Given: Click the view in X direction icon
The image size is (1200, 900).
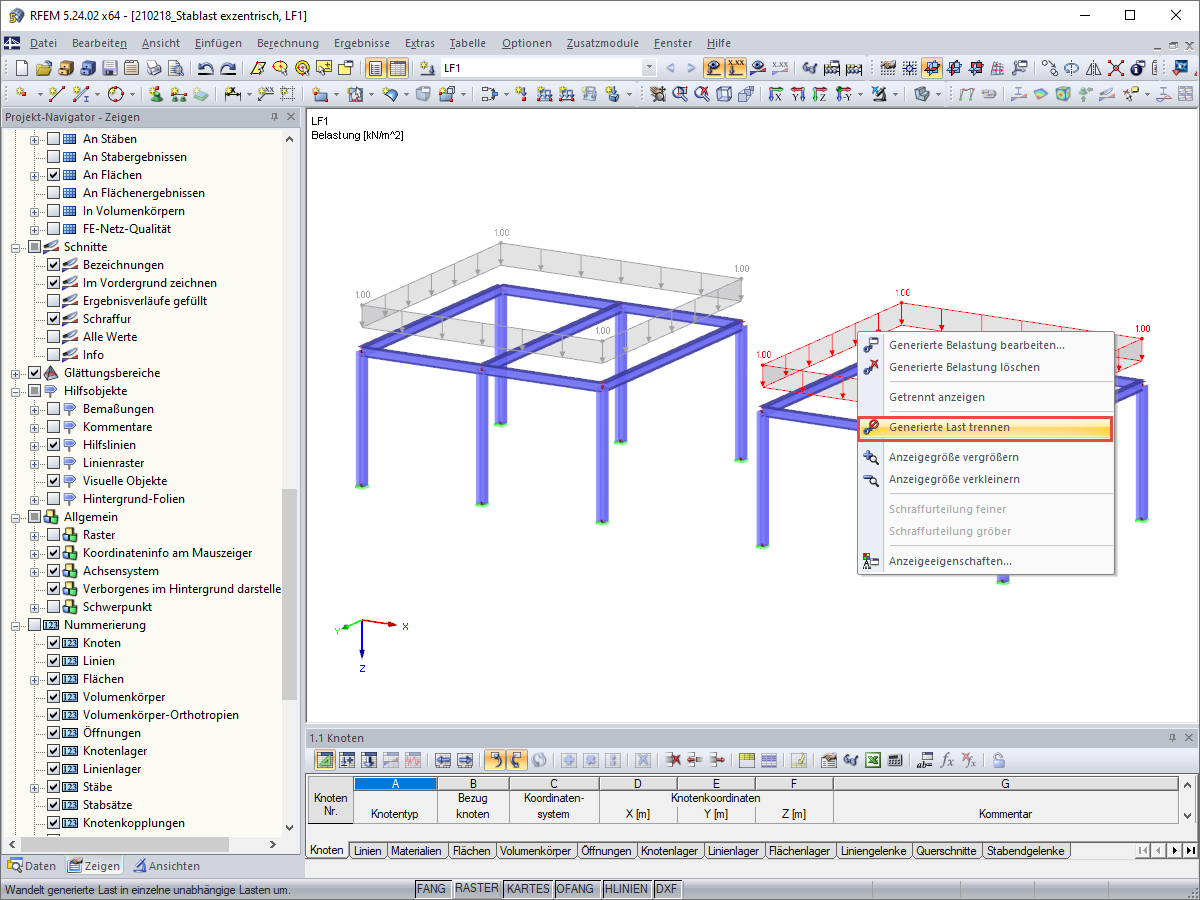Looking at the screenshot, I should point(776,94).
